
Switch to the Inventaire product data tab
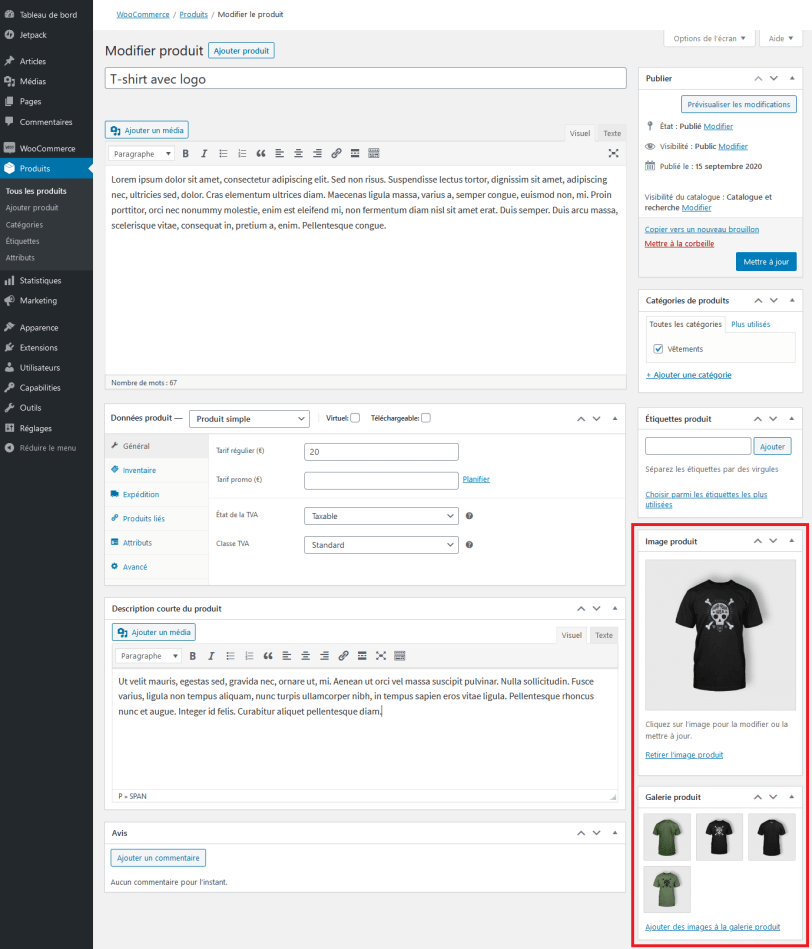click(x=139, y=470)
